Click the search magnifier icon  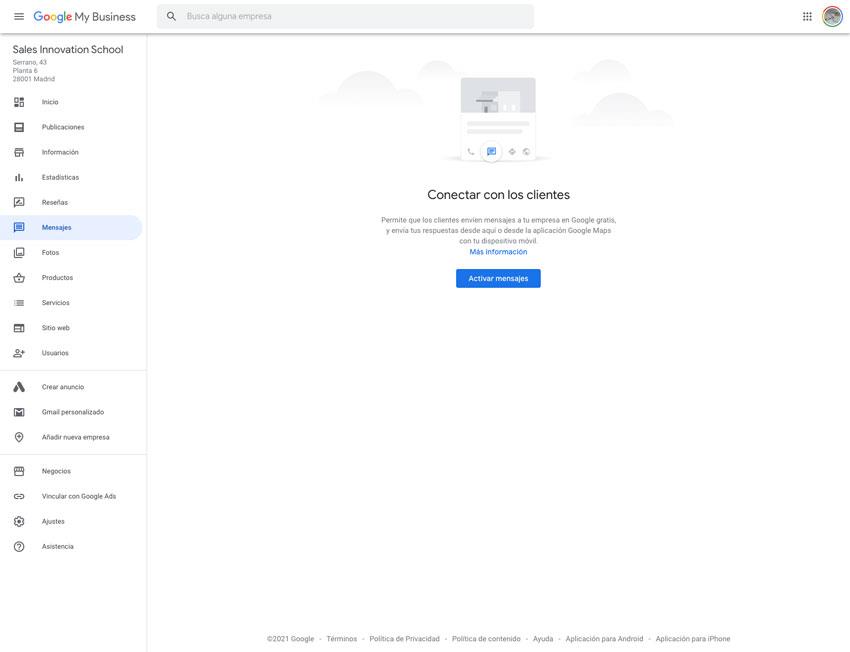tap(171, 16)
